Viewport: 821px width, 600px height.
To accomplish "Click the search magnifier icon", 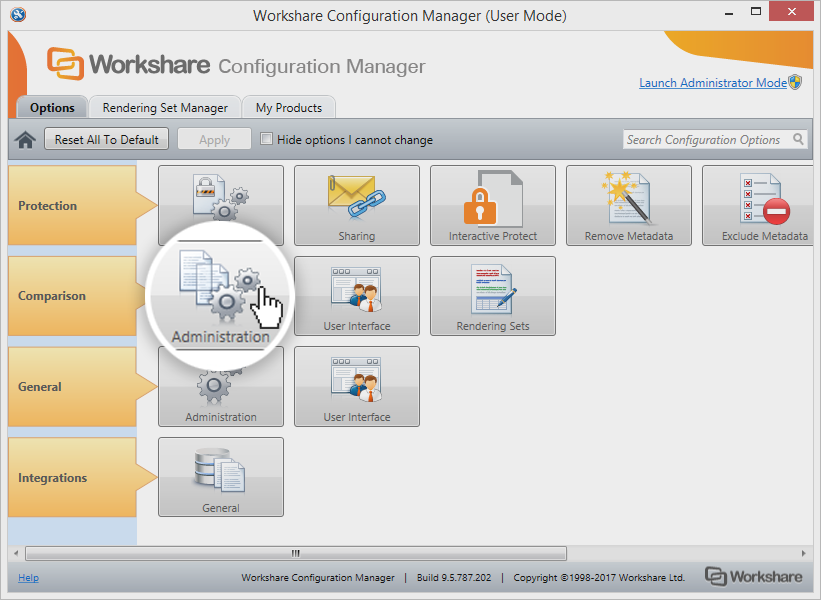I will [x=798, y=139].
